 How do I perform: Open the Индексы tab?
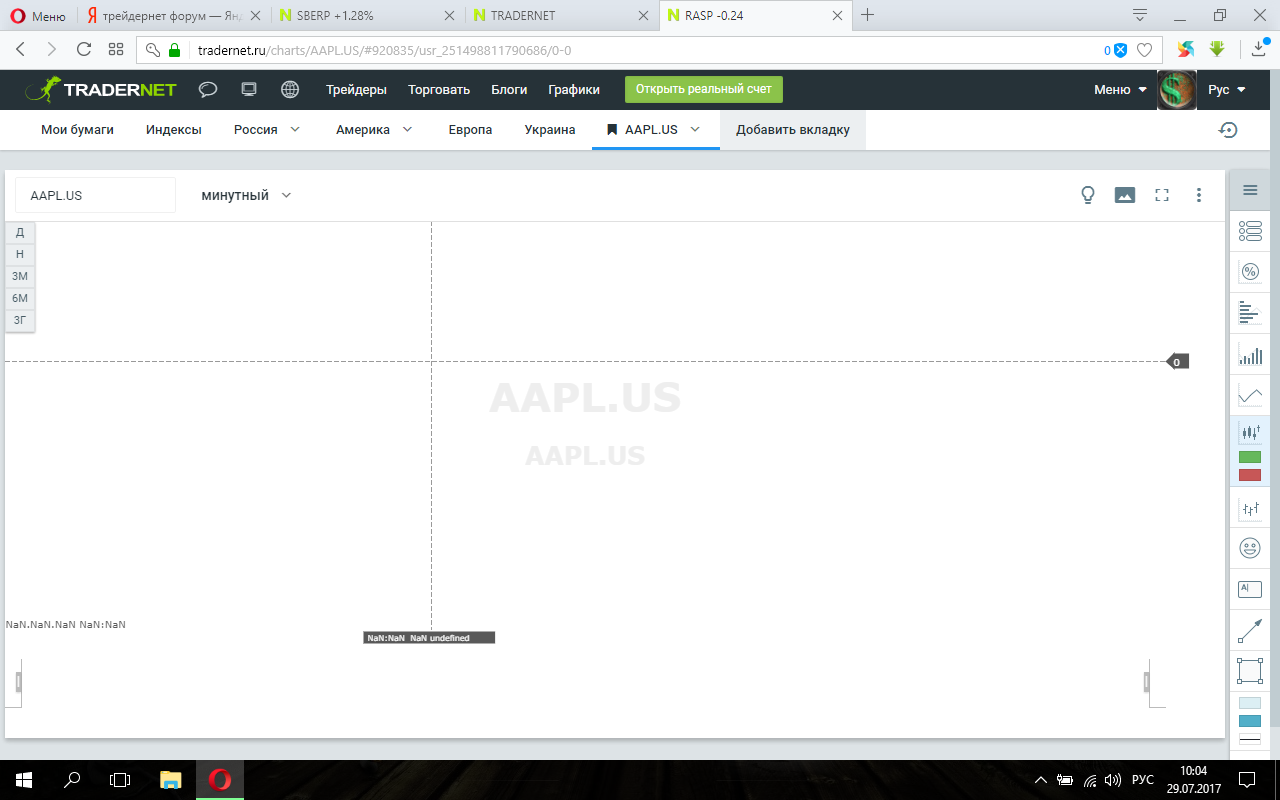174,129
